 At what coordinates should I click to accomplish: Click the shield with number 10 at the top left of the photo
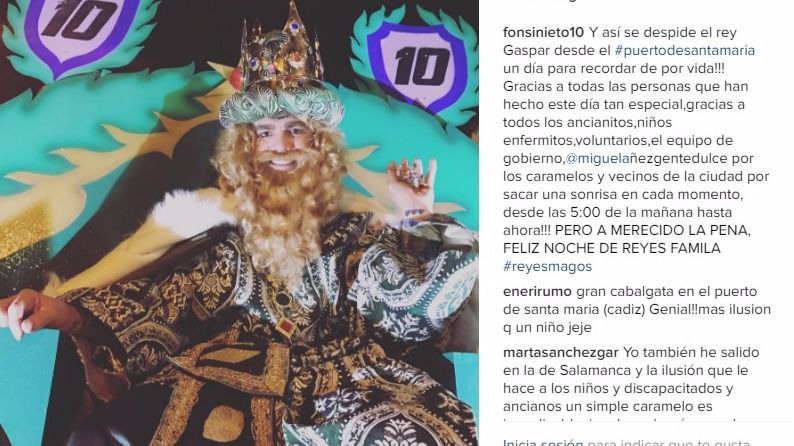(x=80, y=31)
